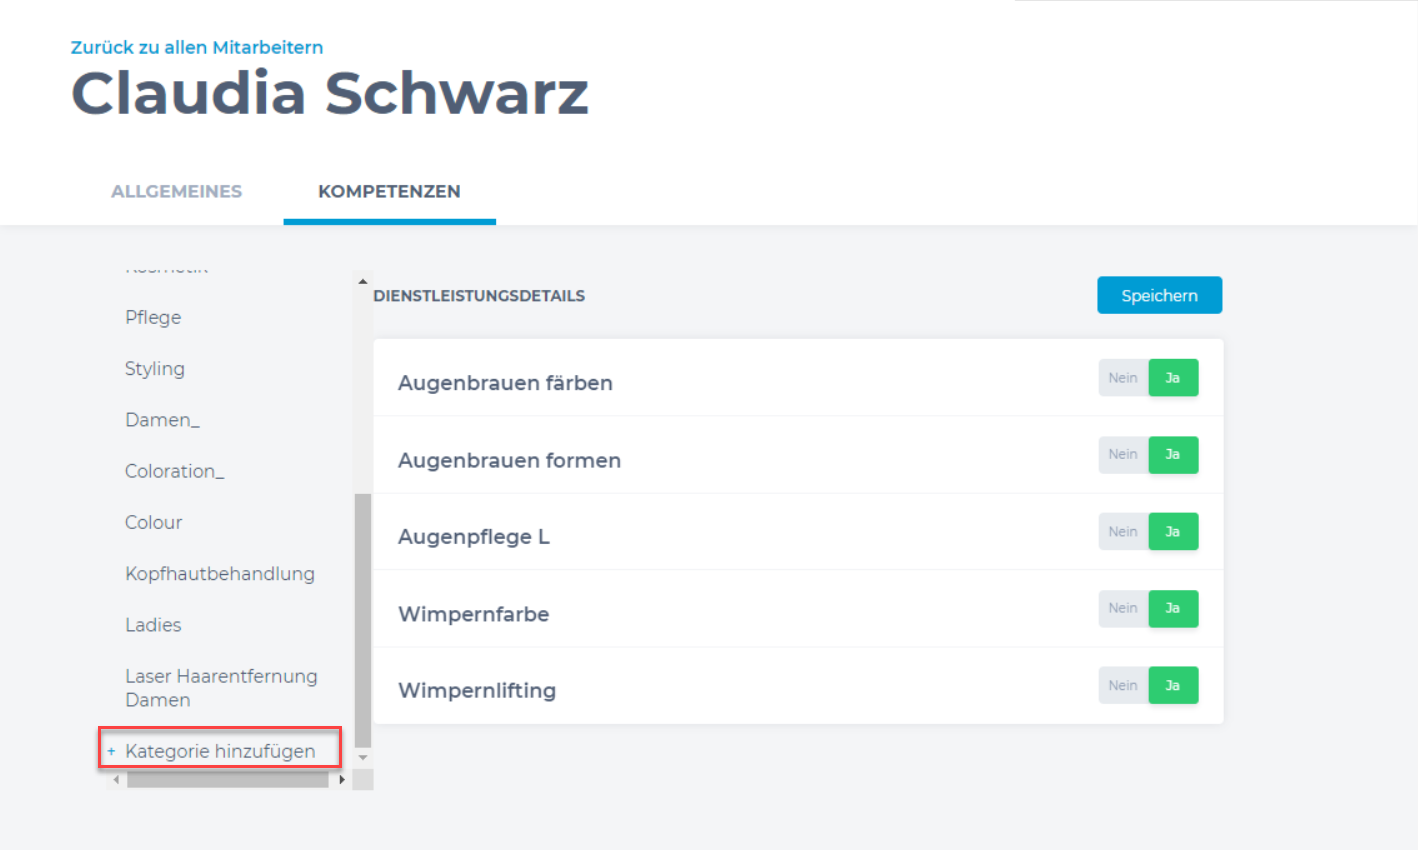Go back via Zurück zu allen Mitarbeitern

click(x=197, y=47)
